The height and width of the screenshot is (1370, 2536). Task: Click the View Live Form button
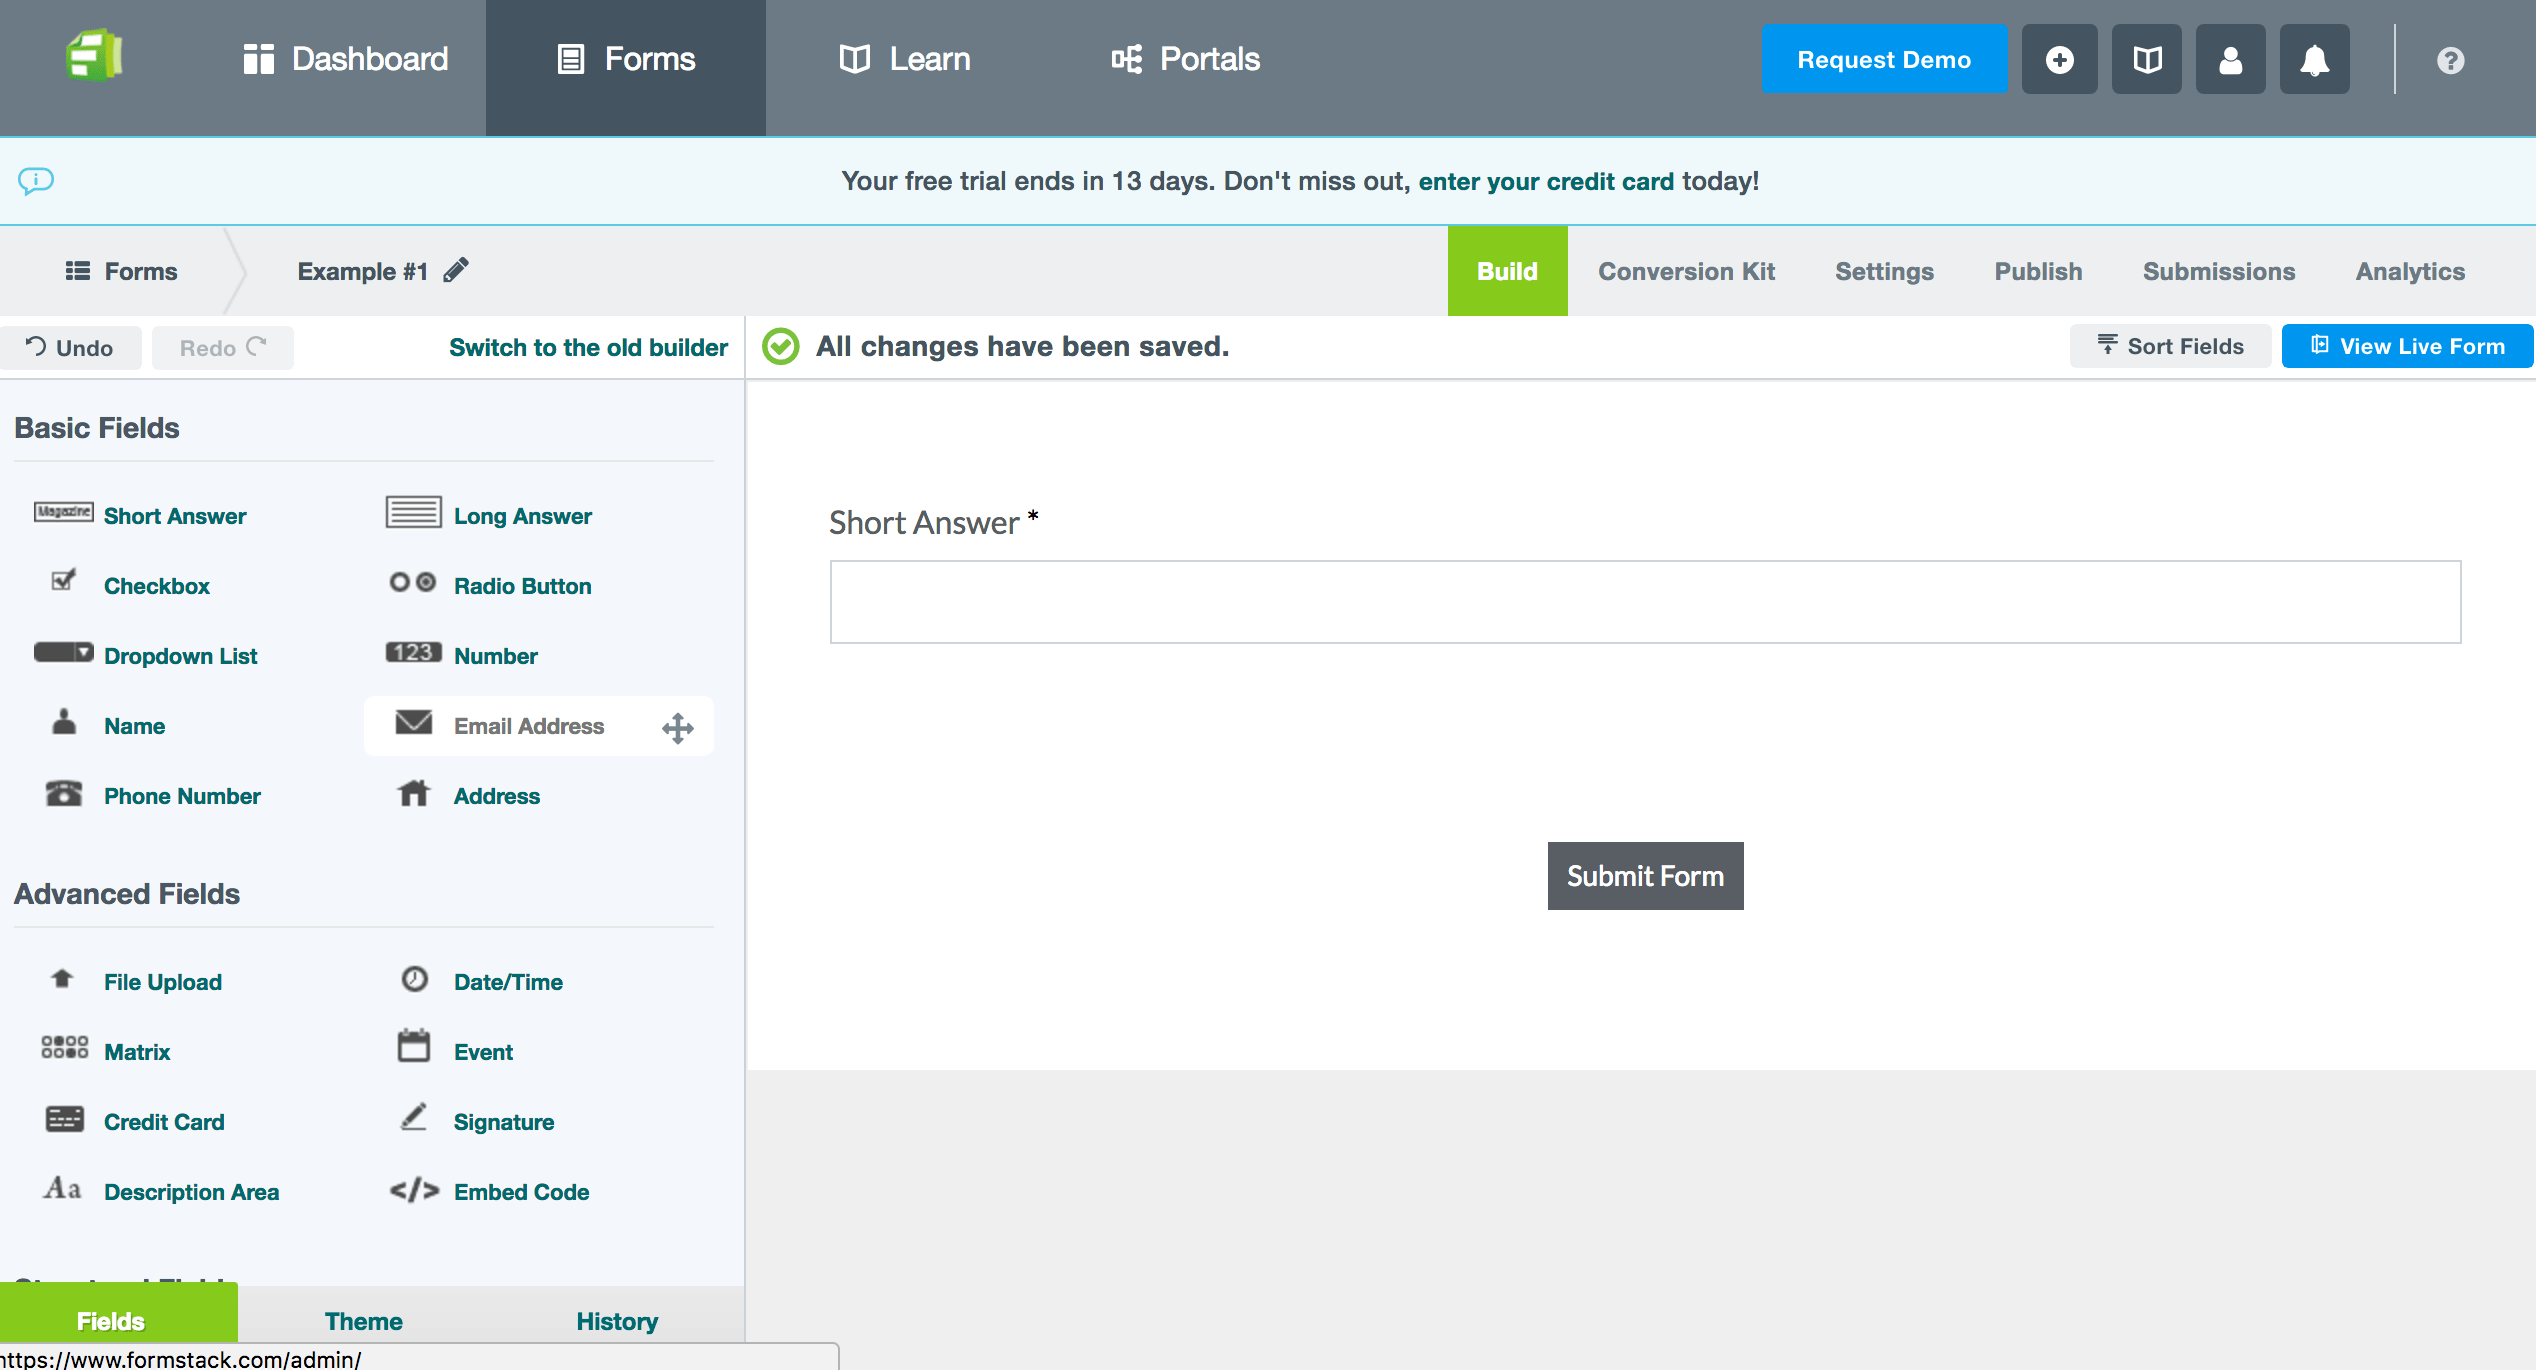pos(2406,346)
